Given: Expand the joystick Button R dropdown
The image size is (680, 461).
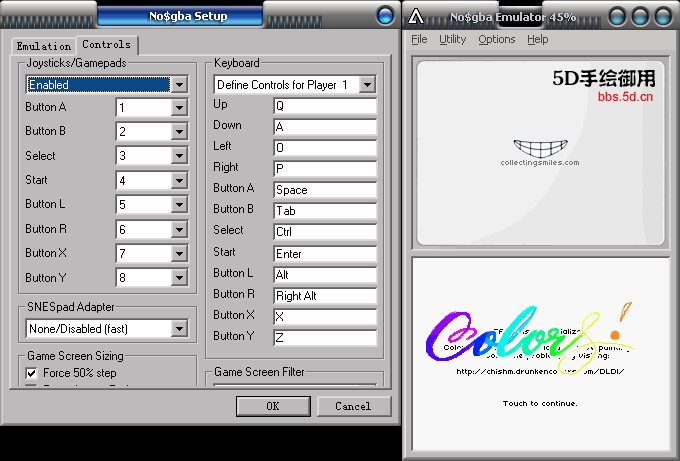Looking at the screenshot, I should (179, 229).
